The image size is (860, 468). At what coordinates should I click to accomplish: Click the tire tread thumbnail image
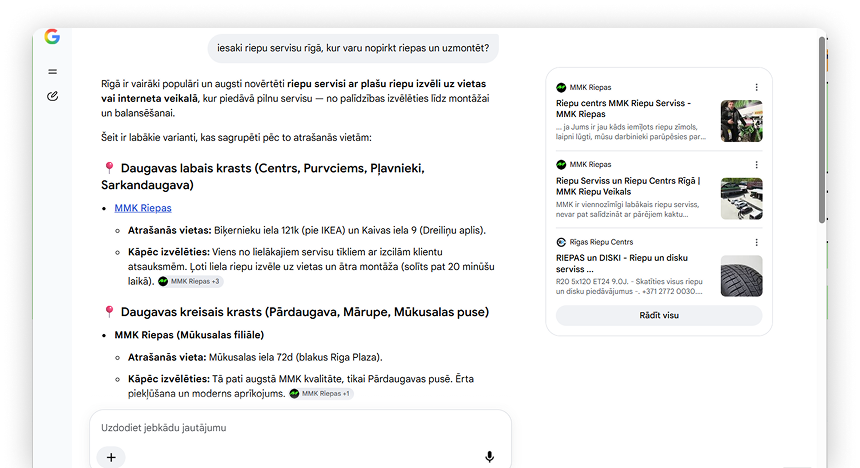[x=742, y=276]
